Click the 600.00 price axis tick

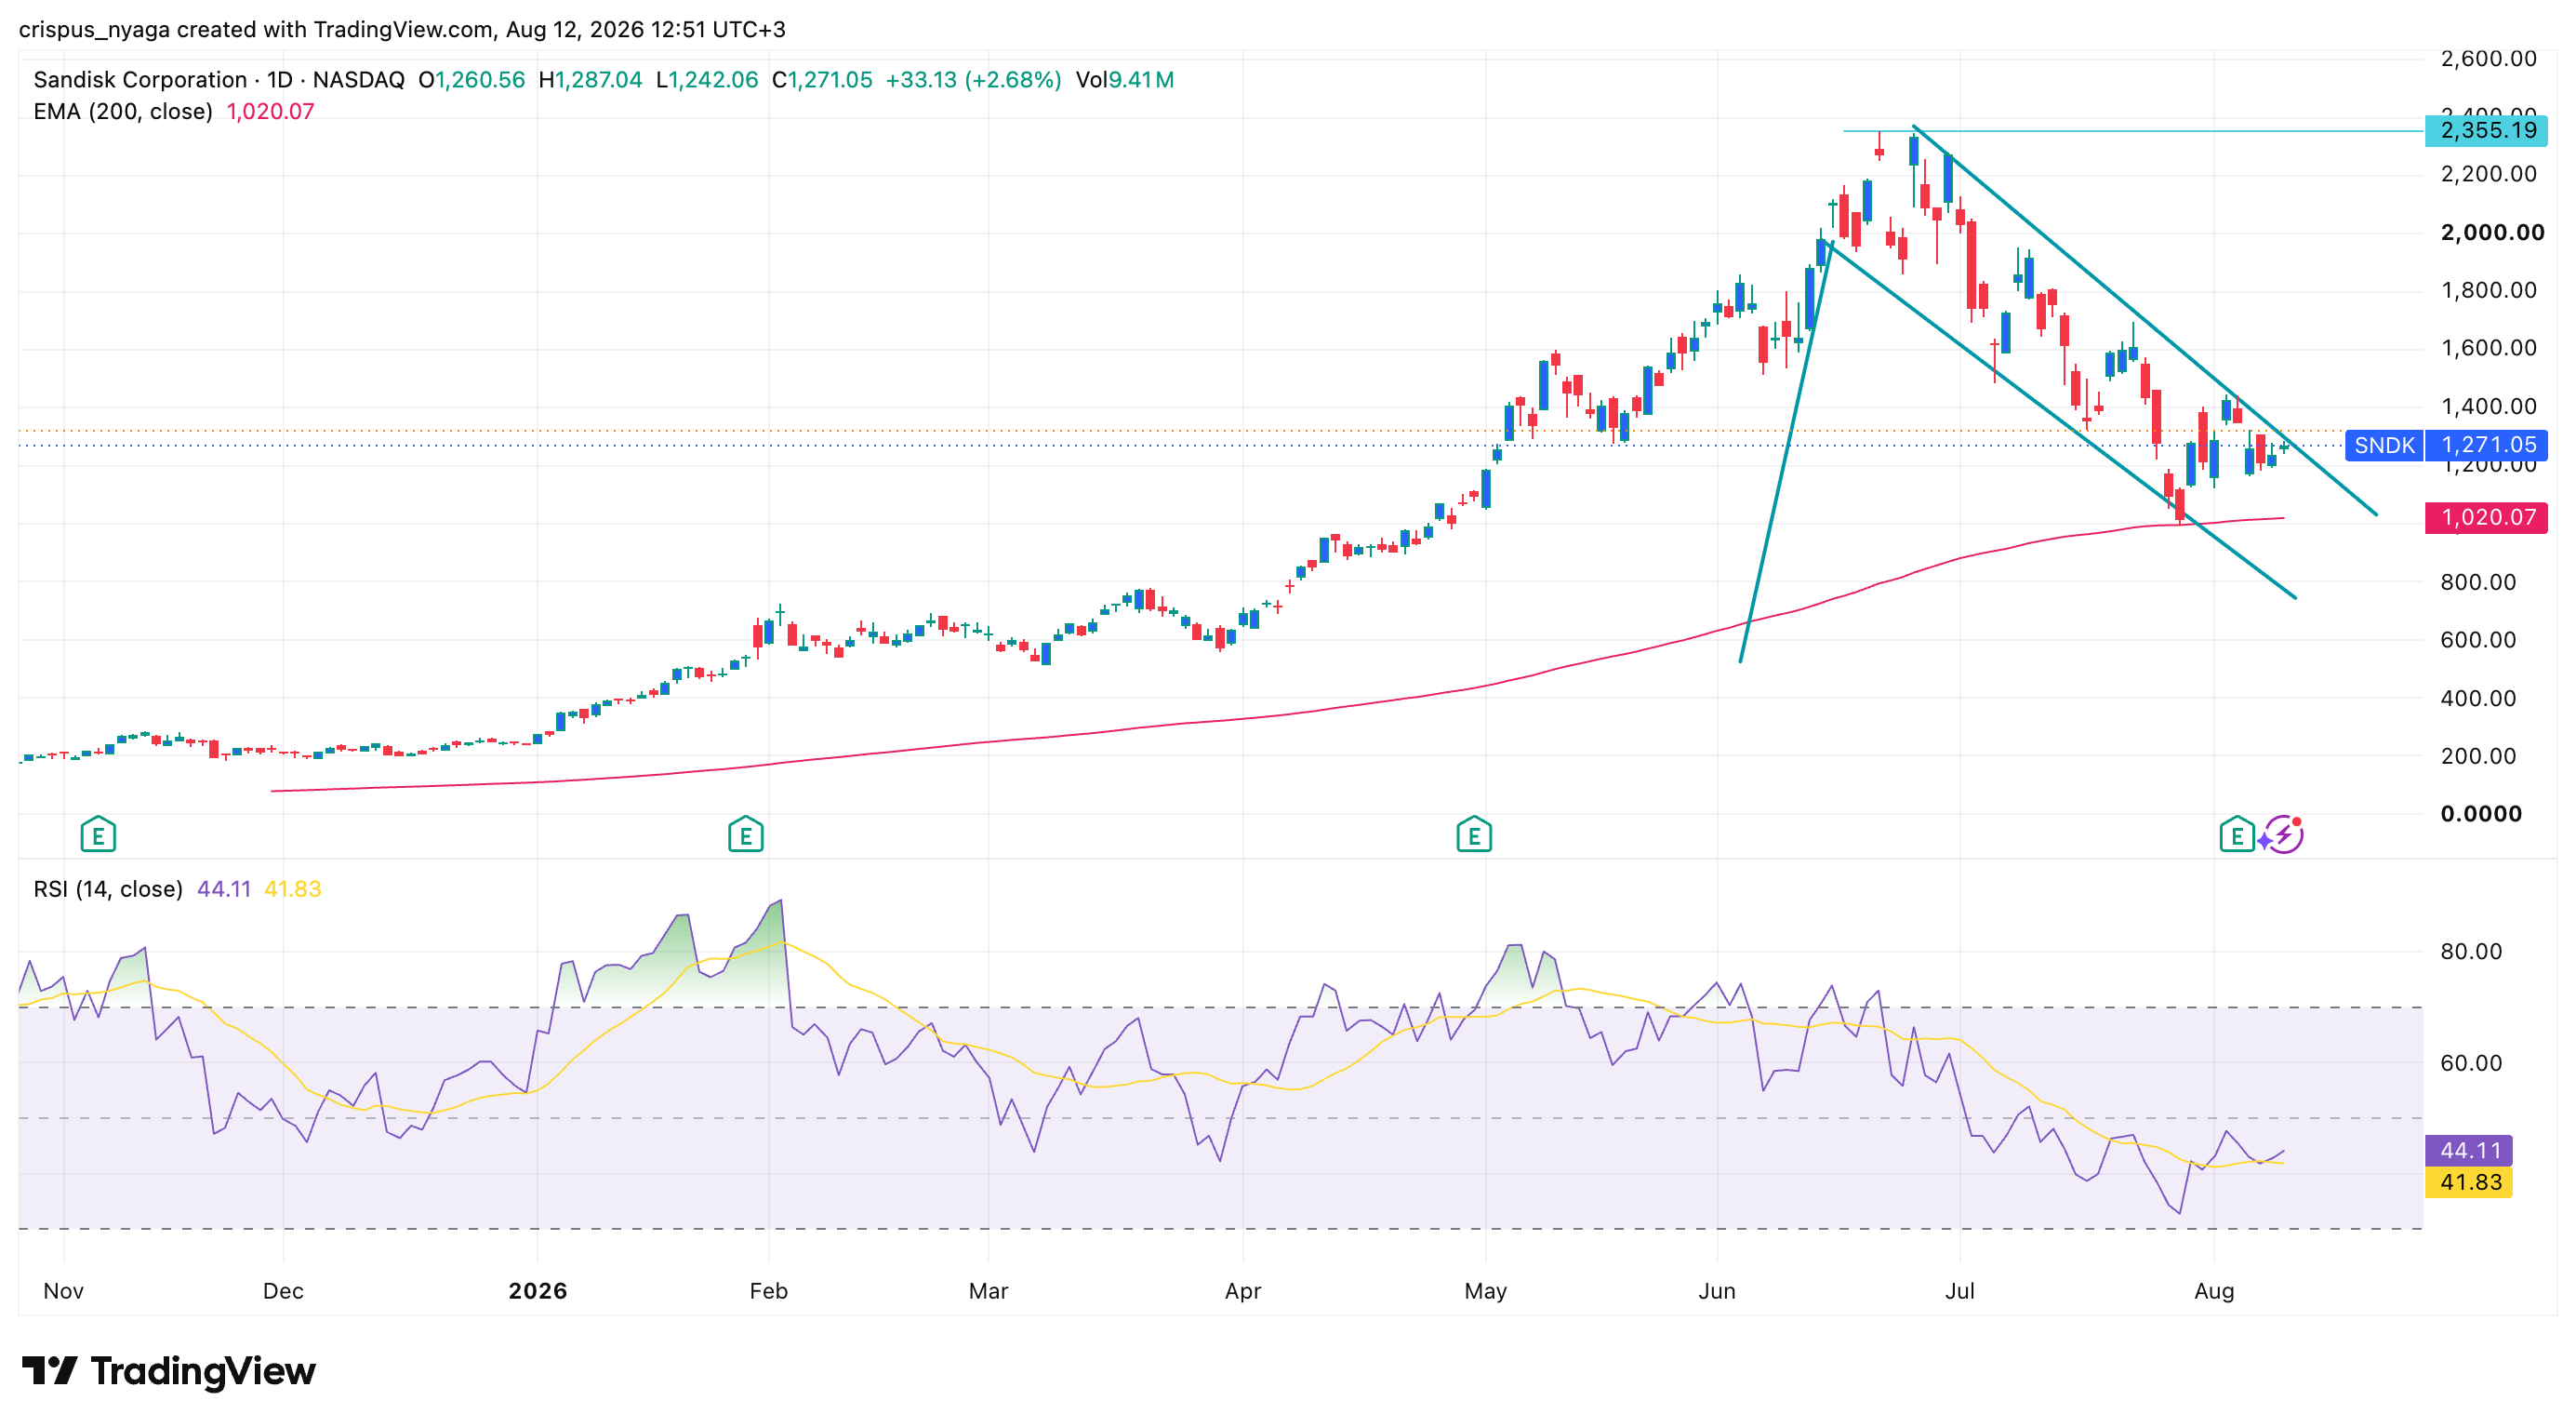[x=2478, y=640]
